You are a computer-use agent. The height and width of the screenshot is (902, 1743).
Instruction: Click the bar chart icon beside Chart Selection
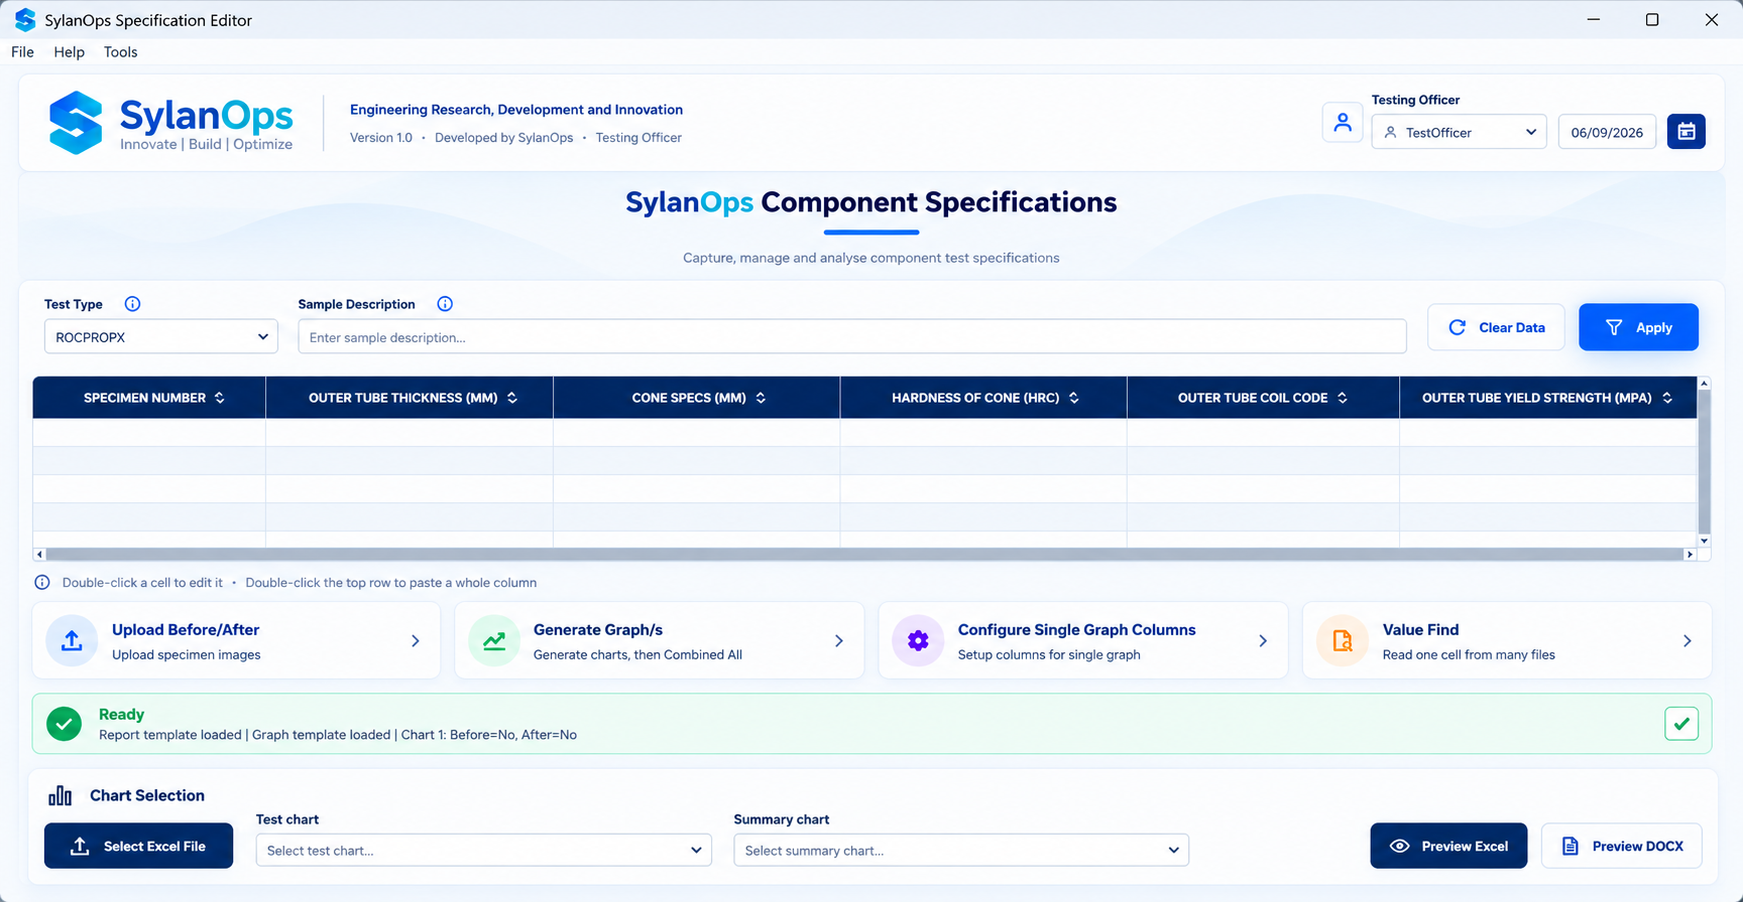[x=60, y=796]
